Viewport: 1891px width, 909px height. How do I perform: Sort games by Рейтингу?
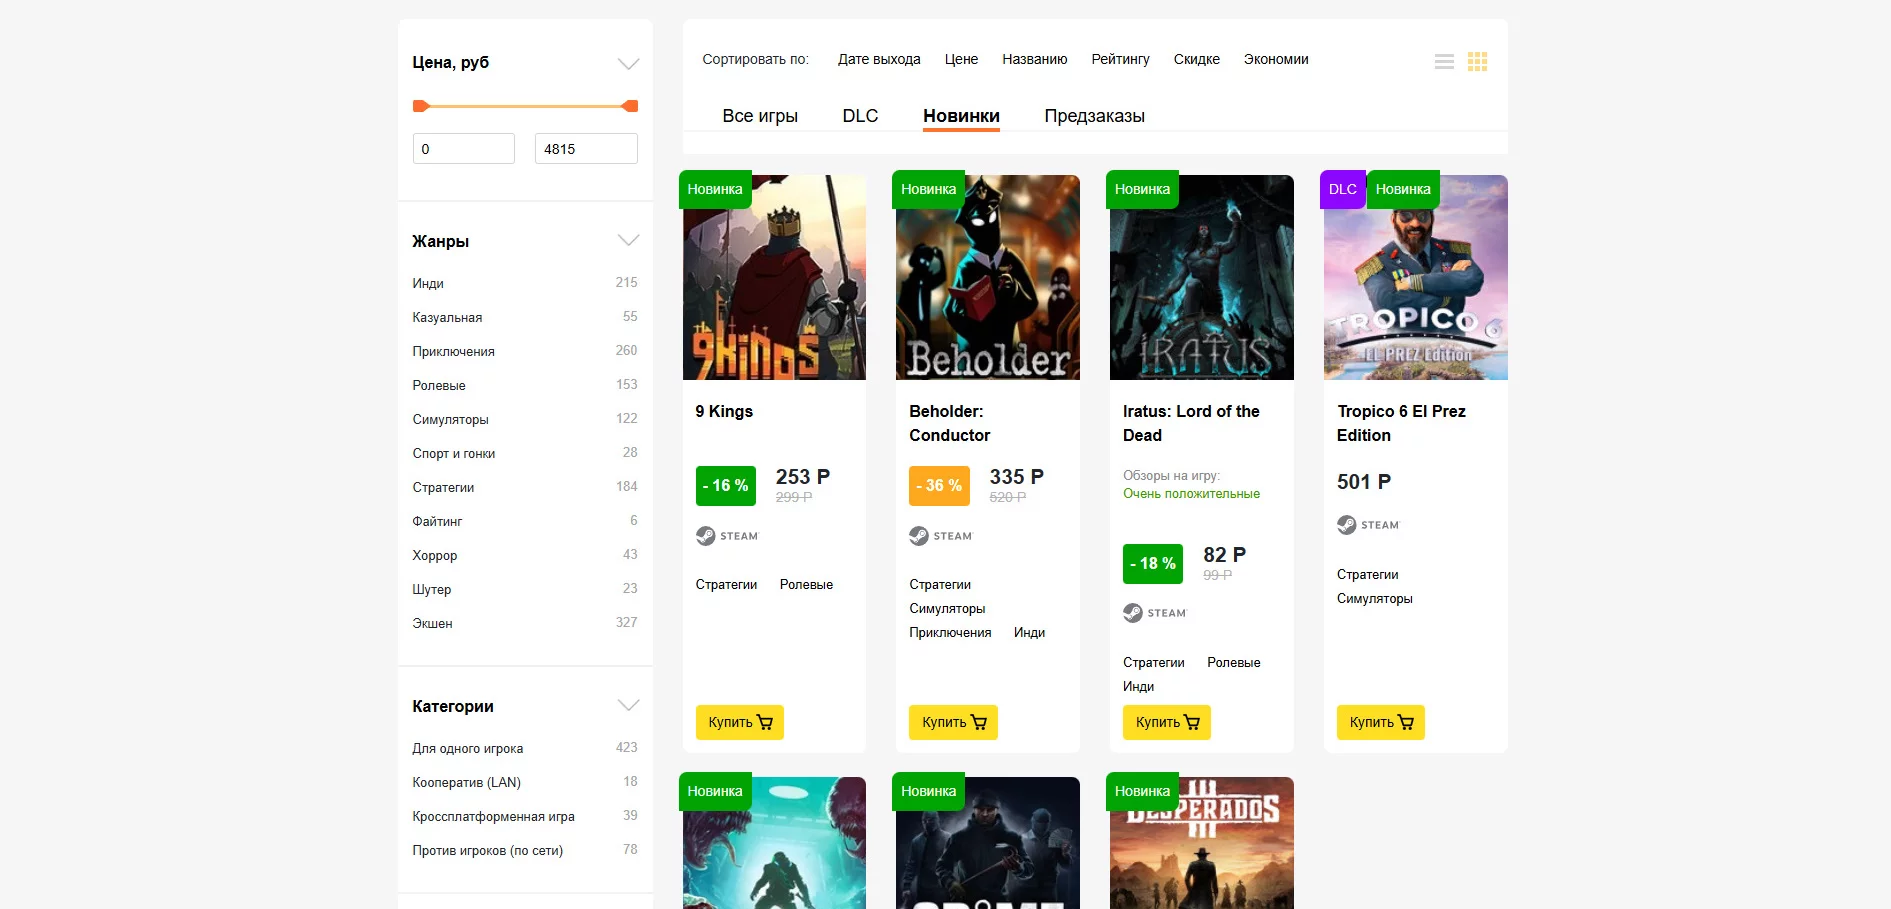click(x=1120, y=59)
